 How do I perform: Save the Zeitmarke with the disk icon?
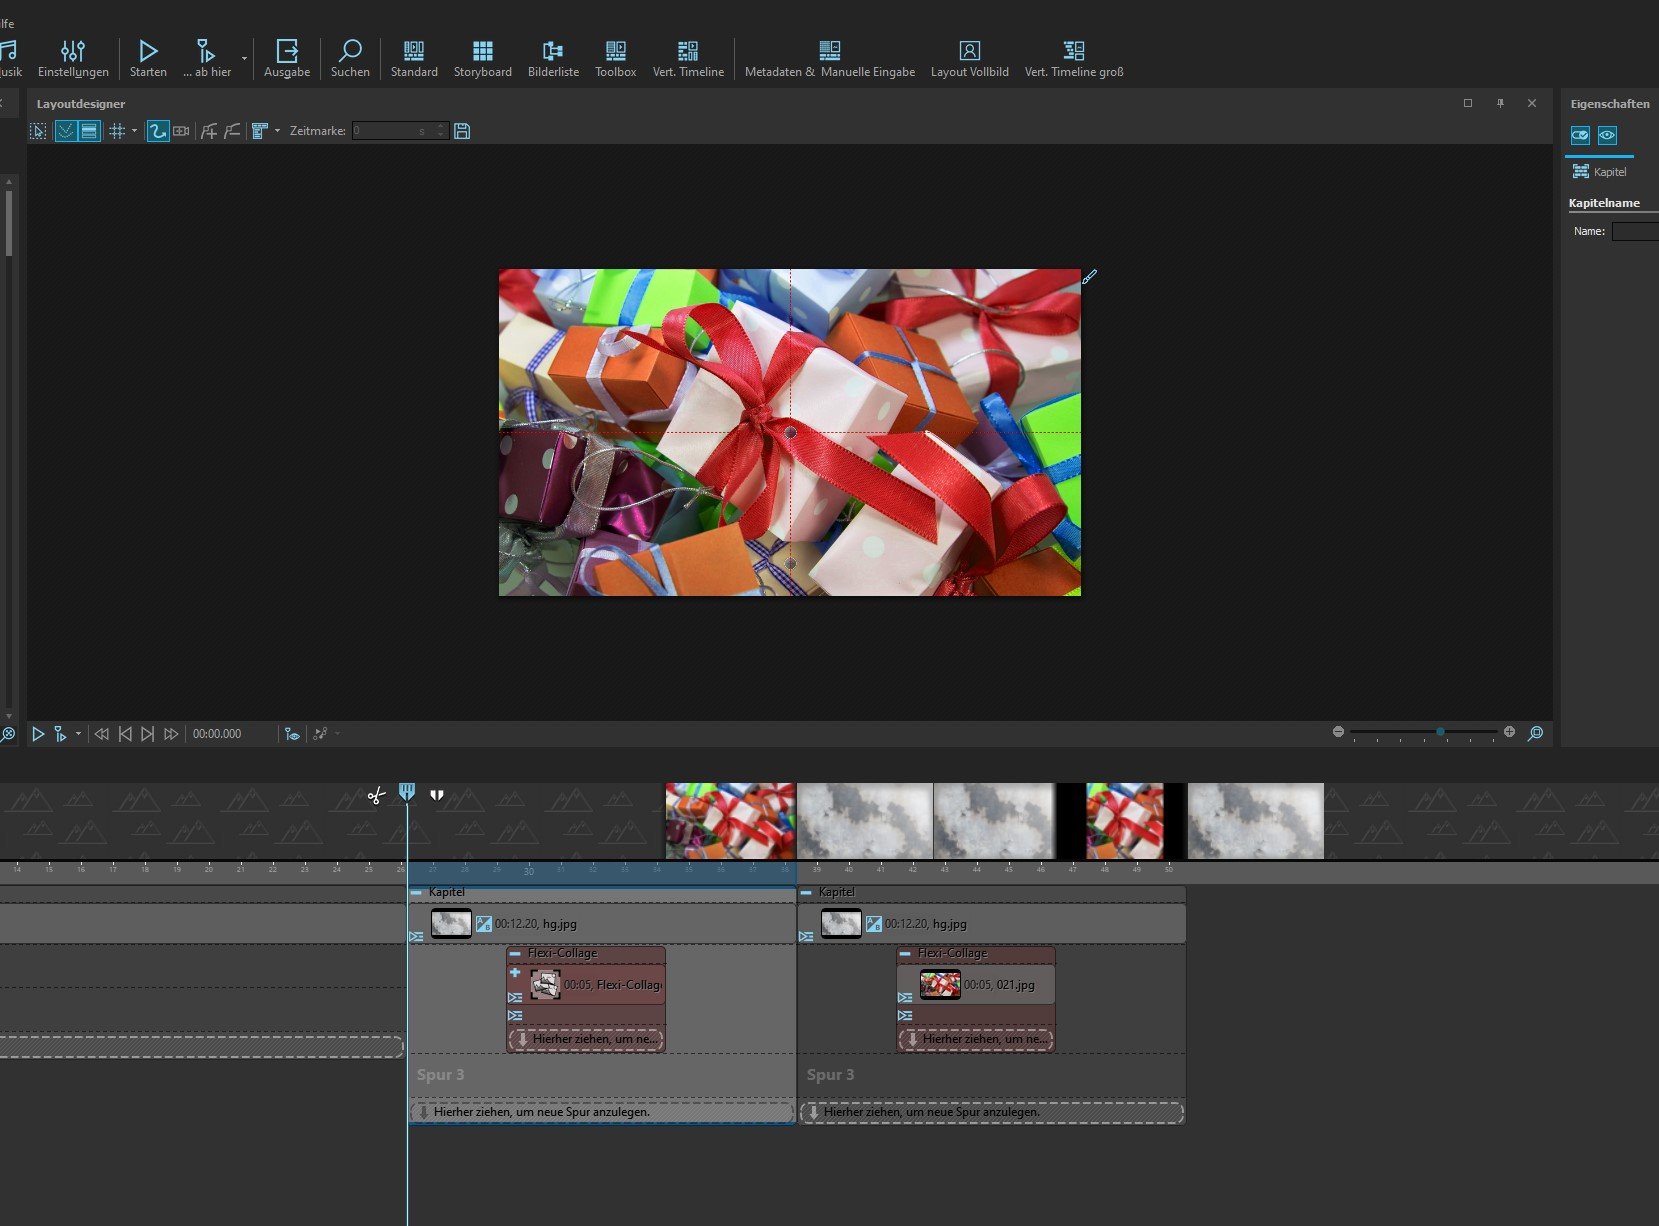click(462, 131)
